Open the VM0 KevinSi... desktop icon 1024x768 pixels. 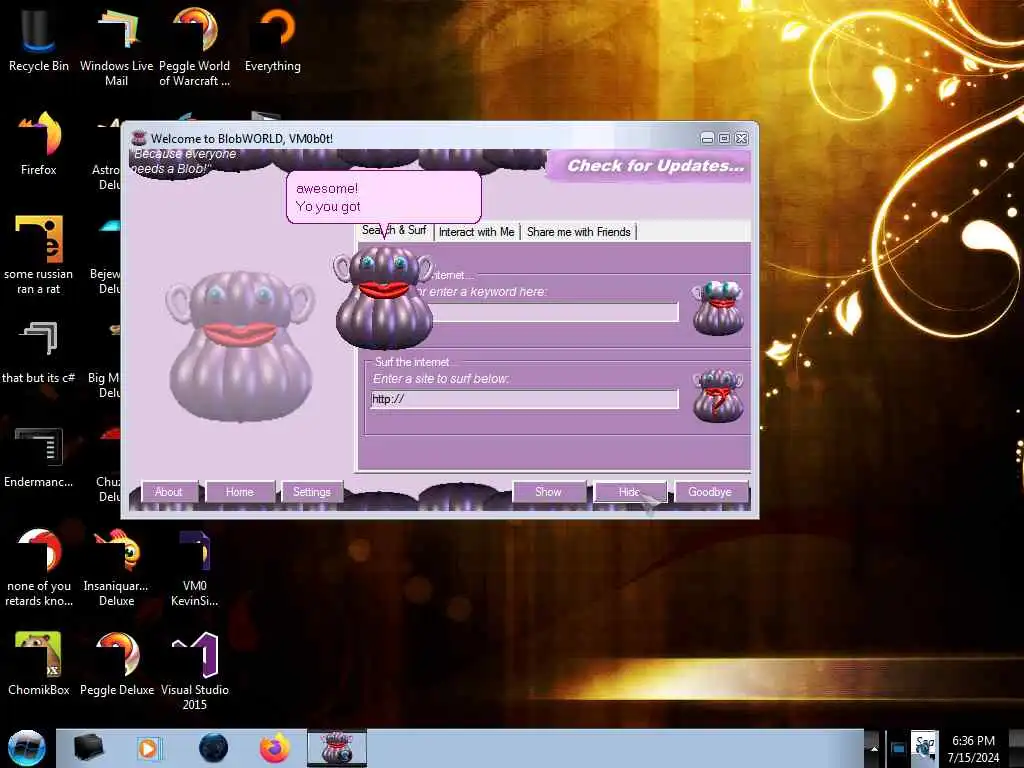coord(195,567)
